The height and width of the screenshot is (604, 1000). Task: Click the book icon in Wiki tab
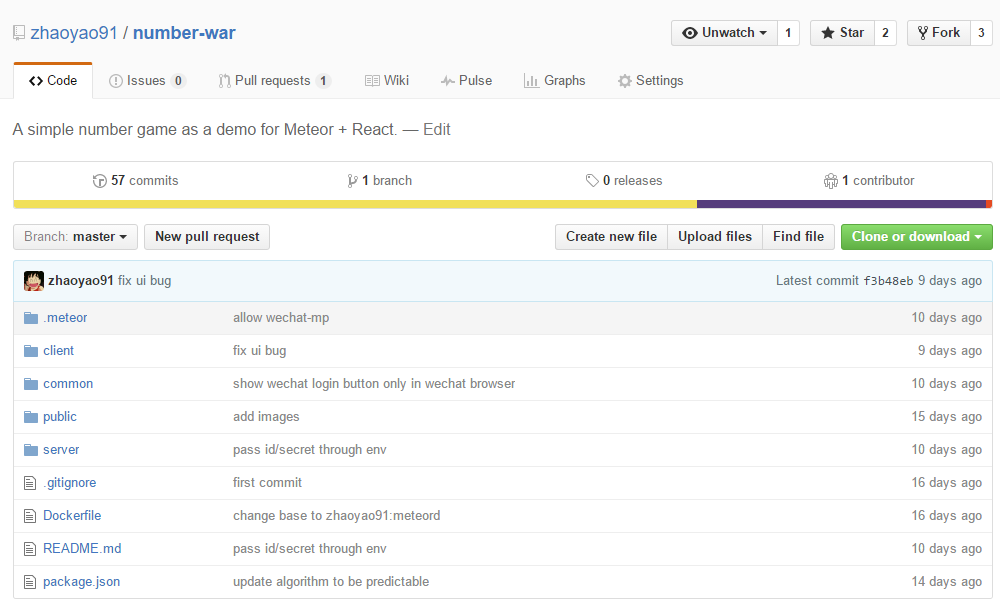point(372,81)
